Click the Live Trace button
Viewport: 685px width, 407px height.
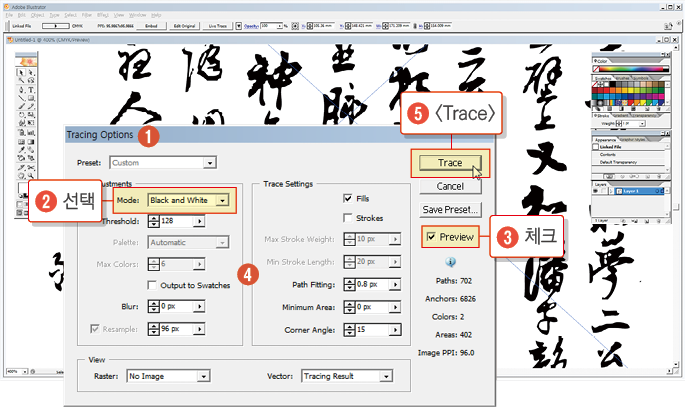(x=218, y=26)
